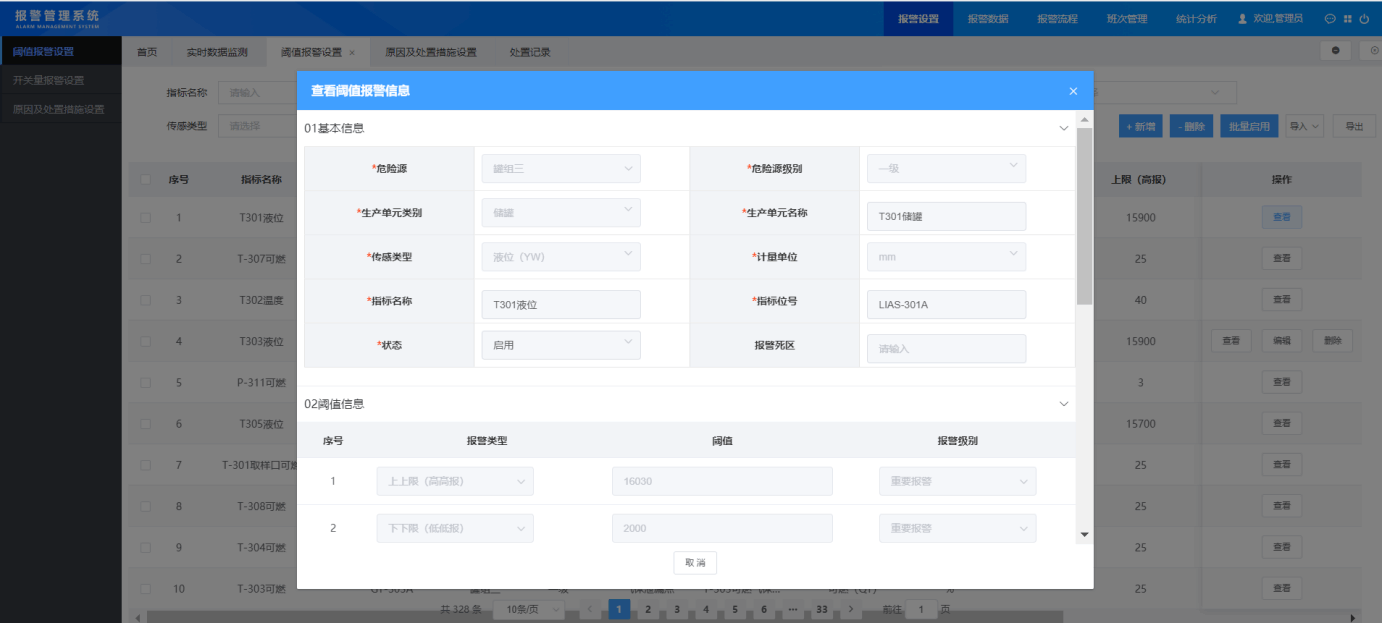Open the 状态 dropdown showing 启用
The image size is (1382, 623).
coord(560,344)
